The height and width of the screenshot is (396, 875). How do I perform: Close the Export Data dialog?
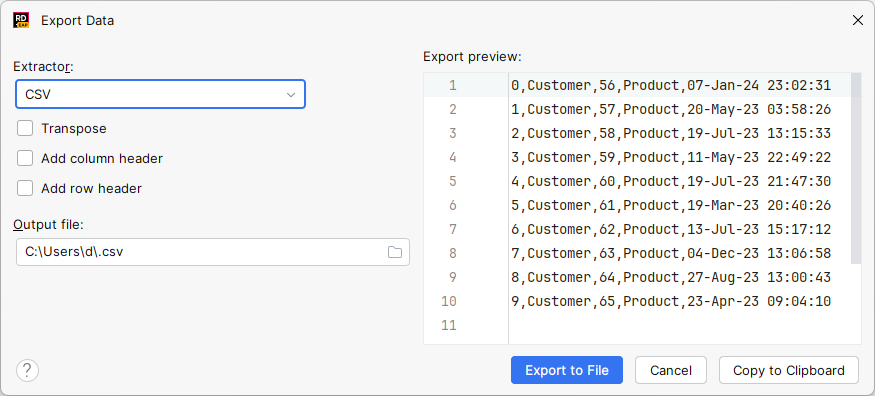point(858,21)
